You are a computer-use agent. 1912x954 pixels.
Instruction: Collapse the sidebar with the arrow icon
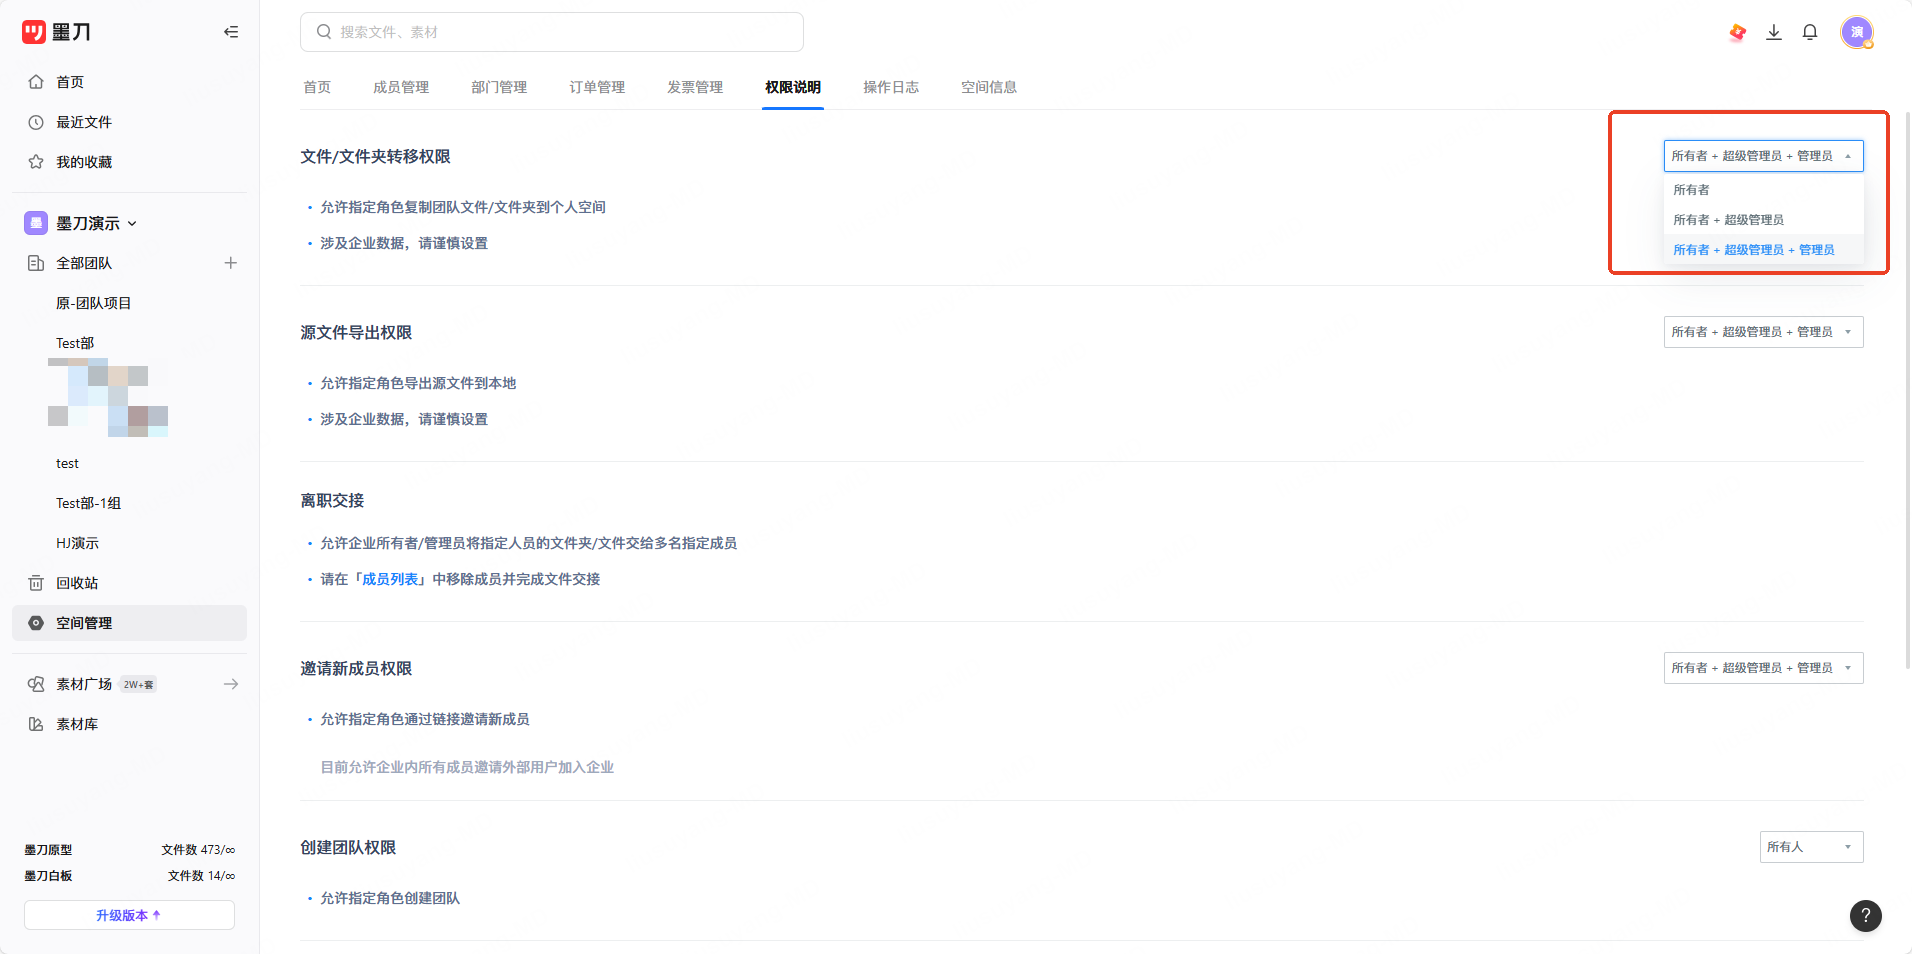pos(231,32)
